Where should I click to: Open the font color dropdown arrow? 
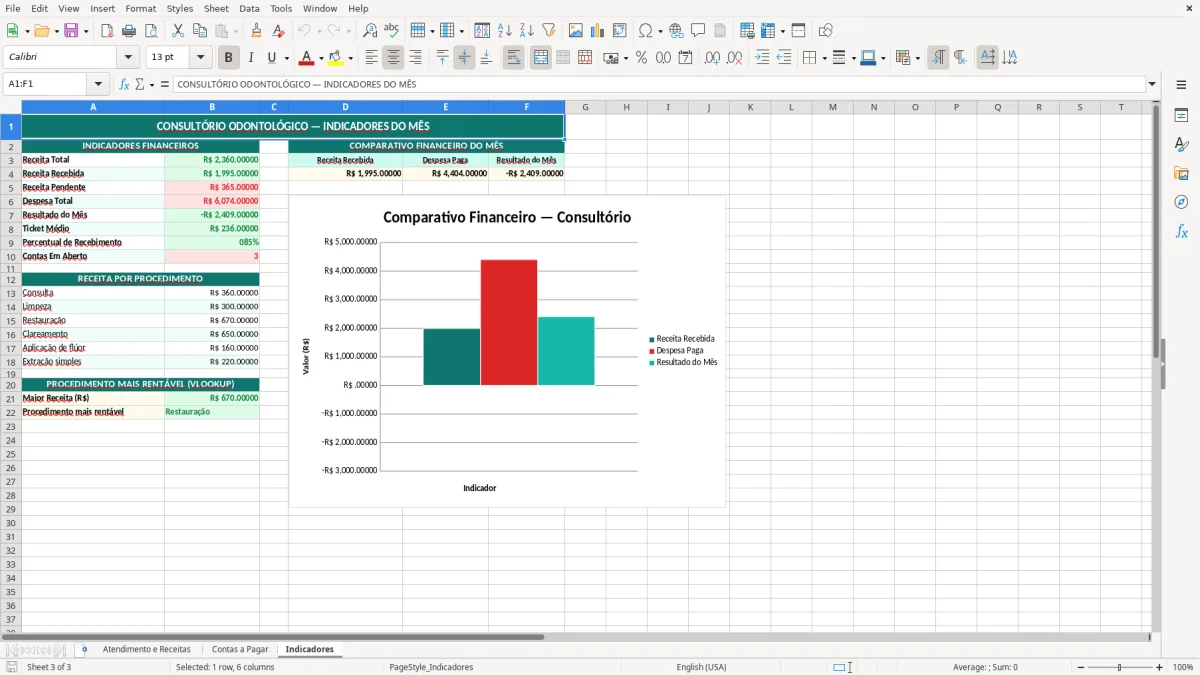(x=321, y=58)
